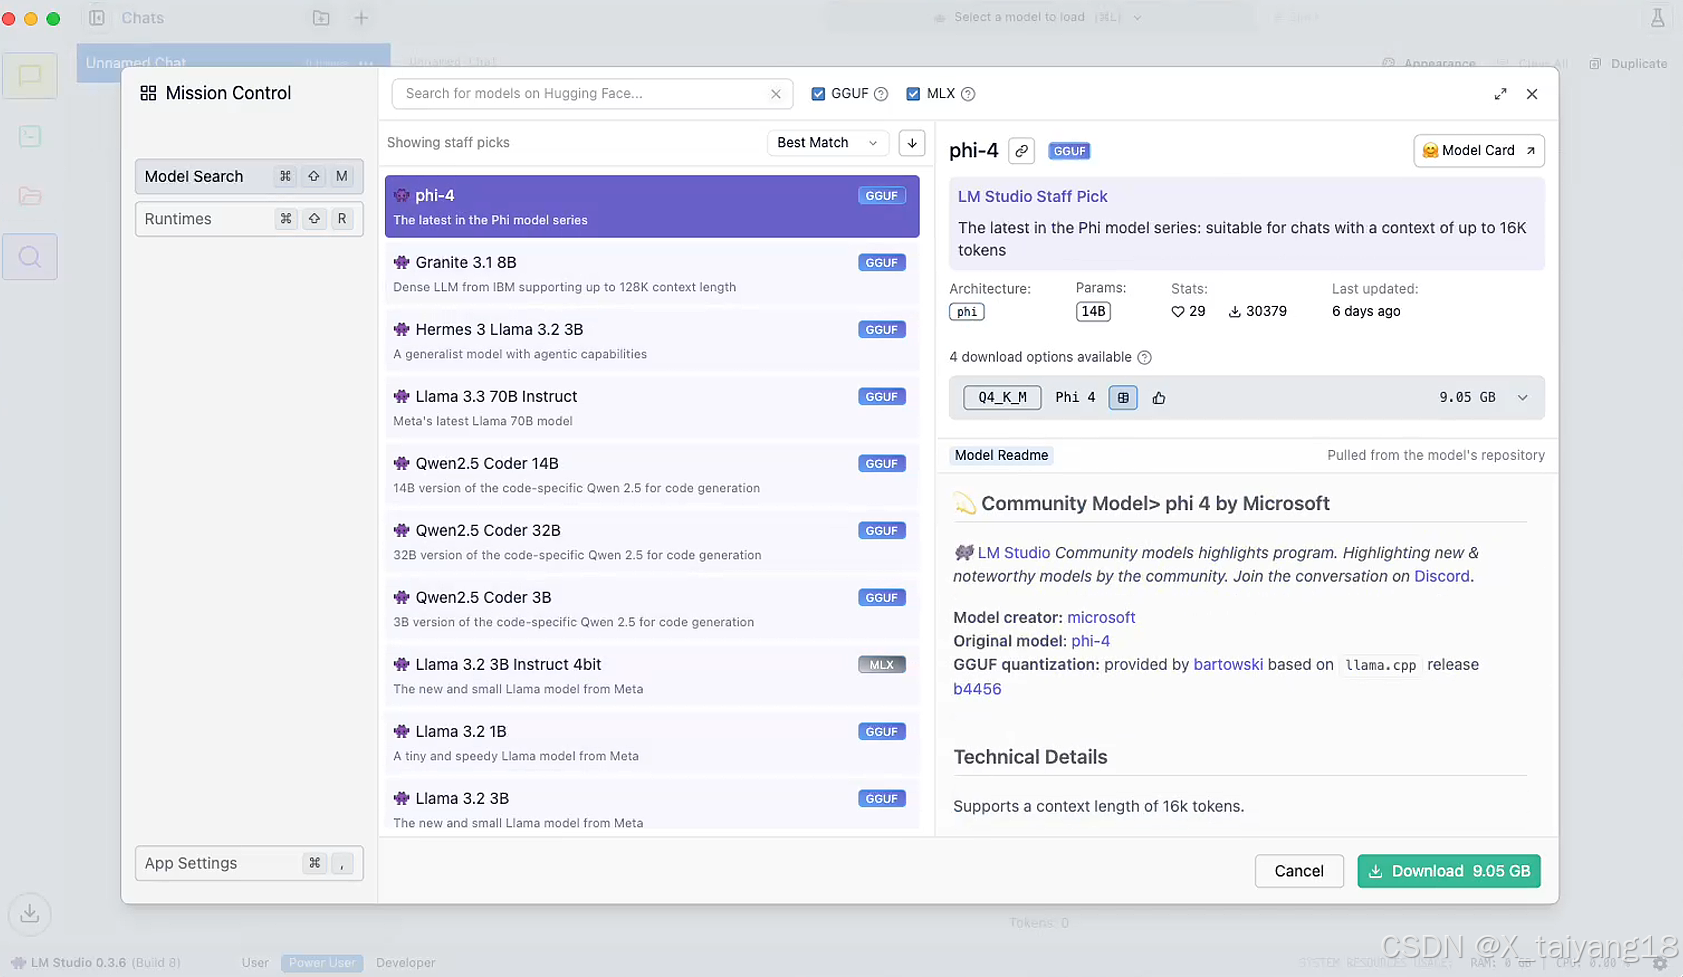Open App Settings
Viewport: 1683px width, 977px height.
tap(249, 863)
